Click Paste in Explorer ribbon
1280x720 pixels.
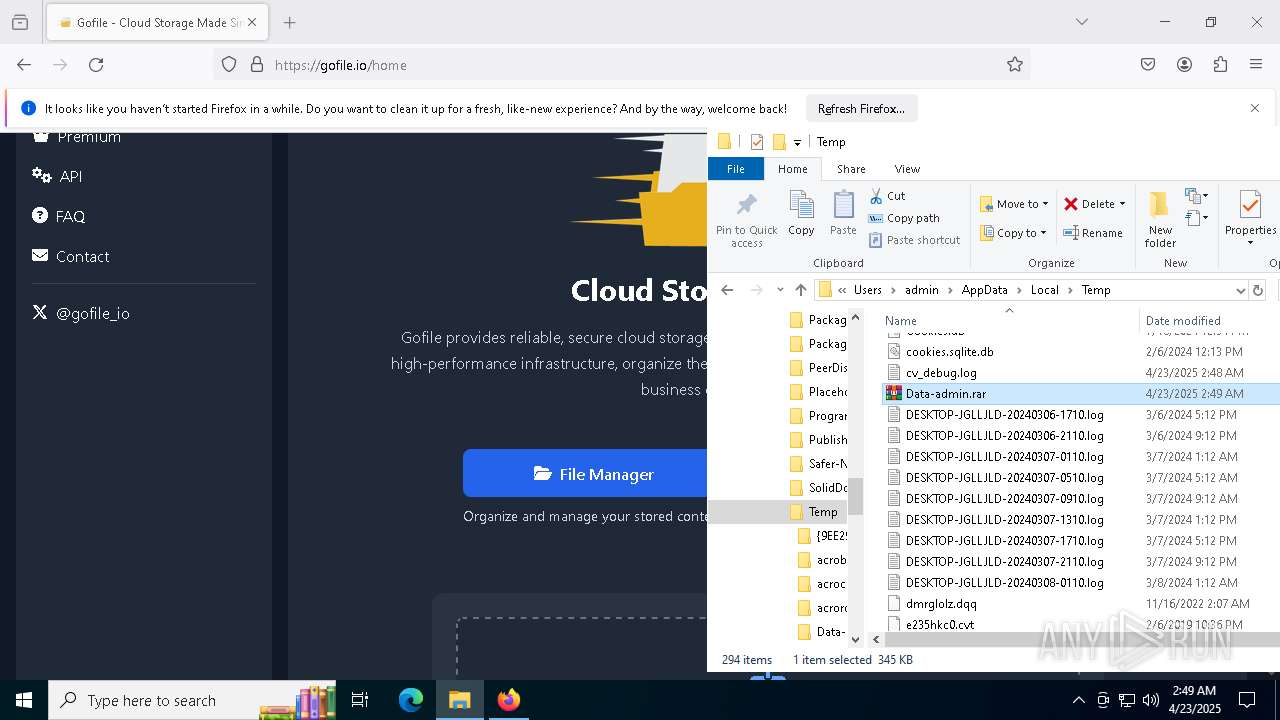click(843, 214)
